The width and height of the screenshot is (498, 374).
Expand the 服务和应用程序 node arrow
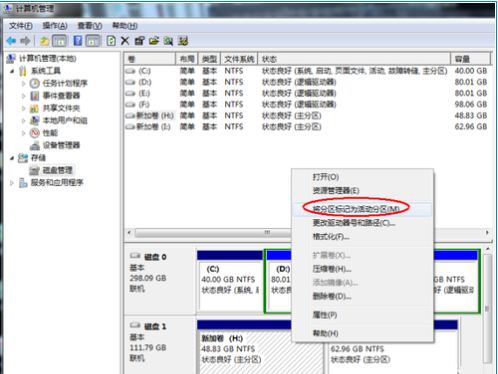[x=12, y=183]
